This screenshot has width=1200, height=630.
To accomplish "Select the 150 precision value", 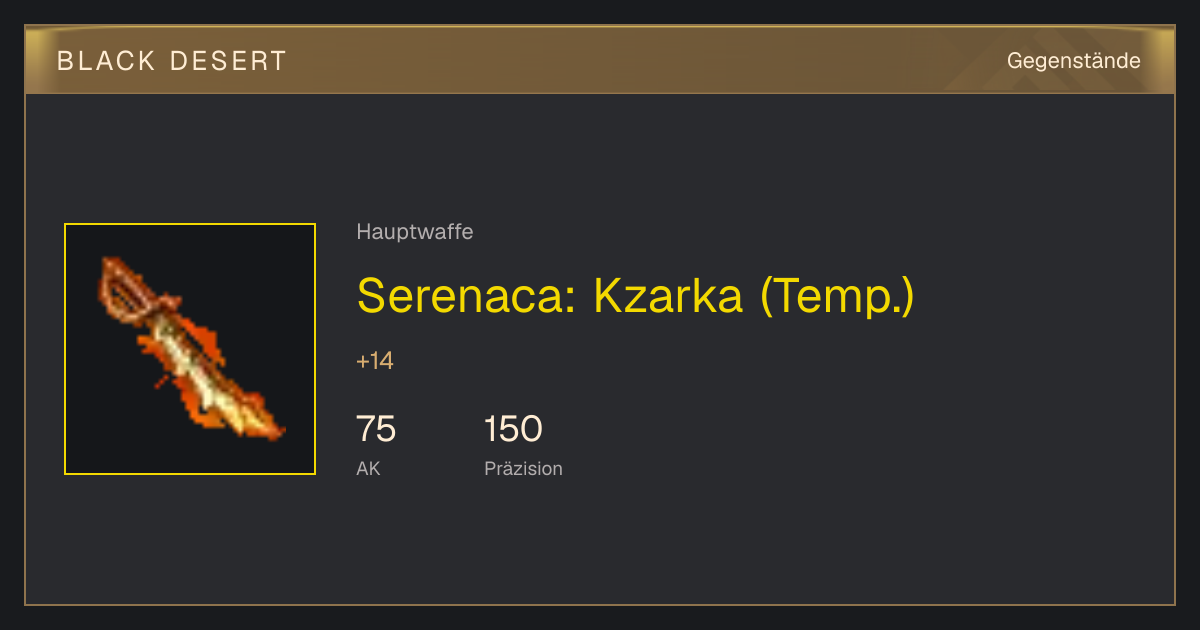I will [x=513, y=429].
